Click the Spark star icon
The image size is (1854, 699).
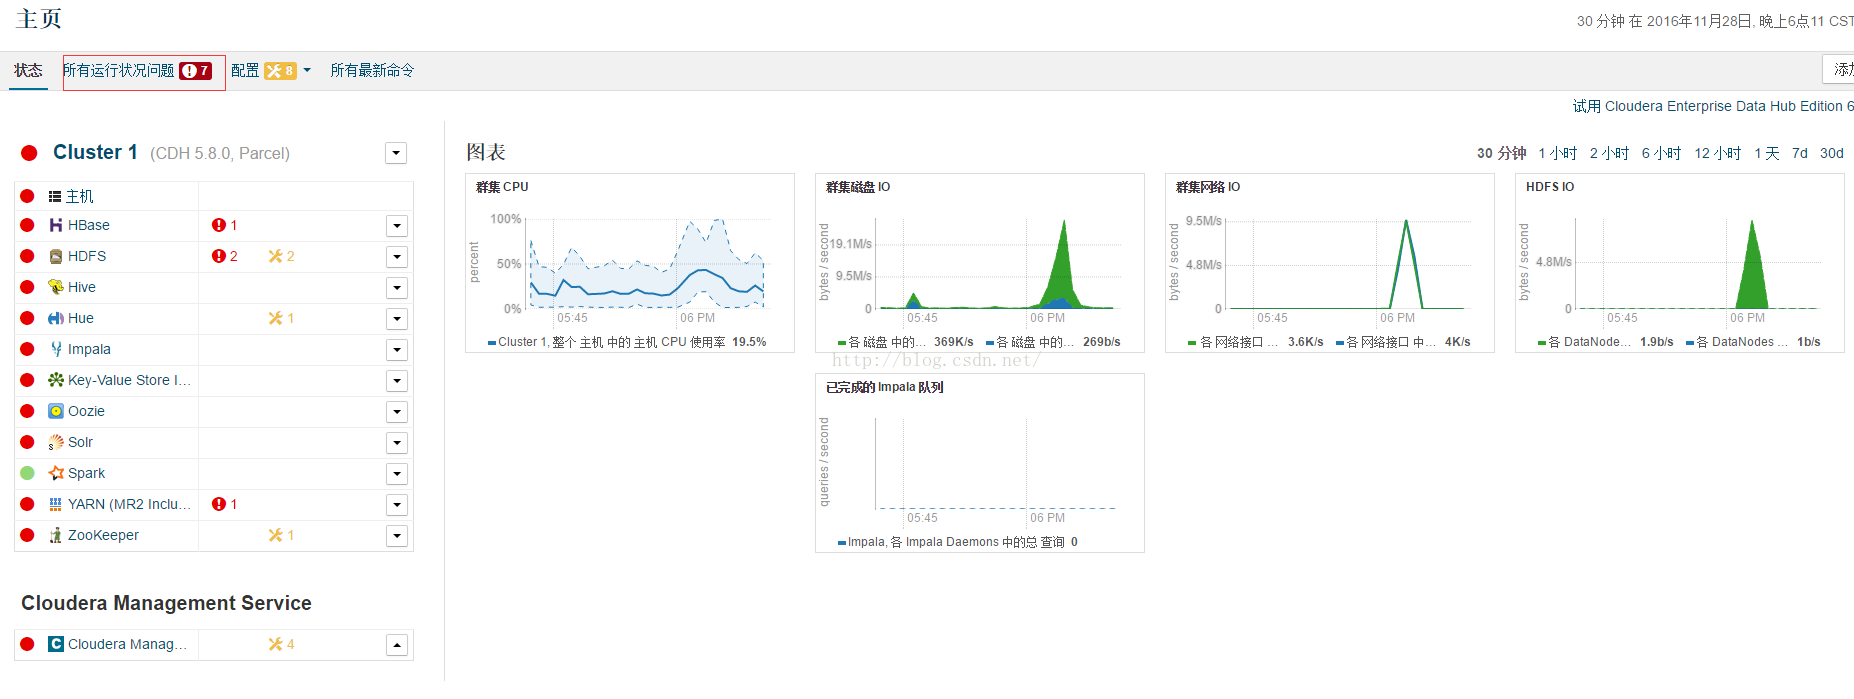coord(56,474)
